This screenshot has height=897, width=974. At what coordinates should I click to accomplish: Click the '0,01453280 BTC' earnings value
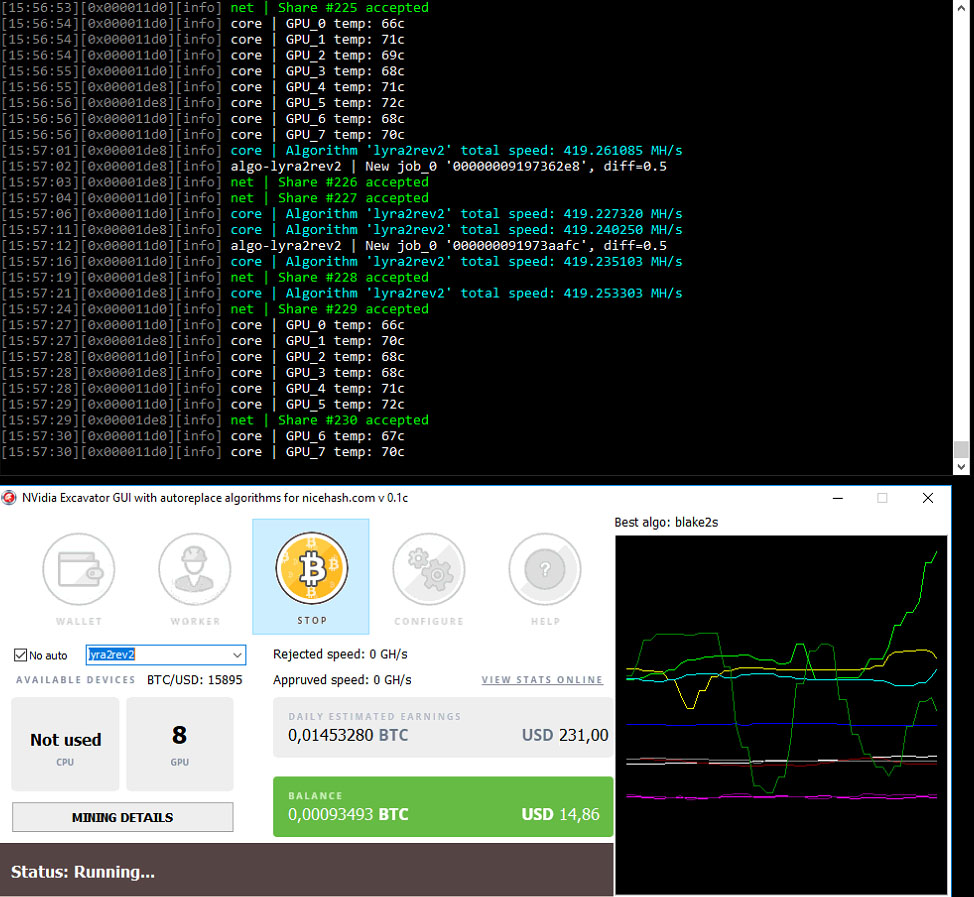pos(348,735)
